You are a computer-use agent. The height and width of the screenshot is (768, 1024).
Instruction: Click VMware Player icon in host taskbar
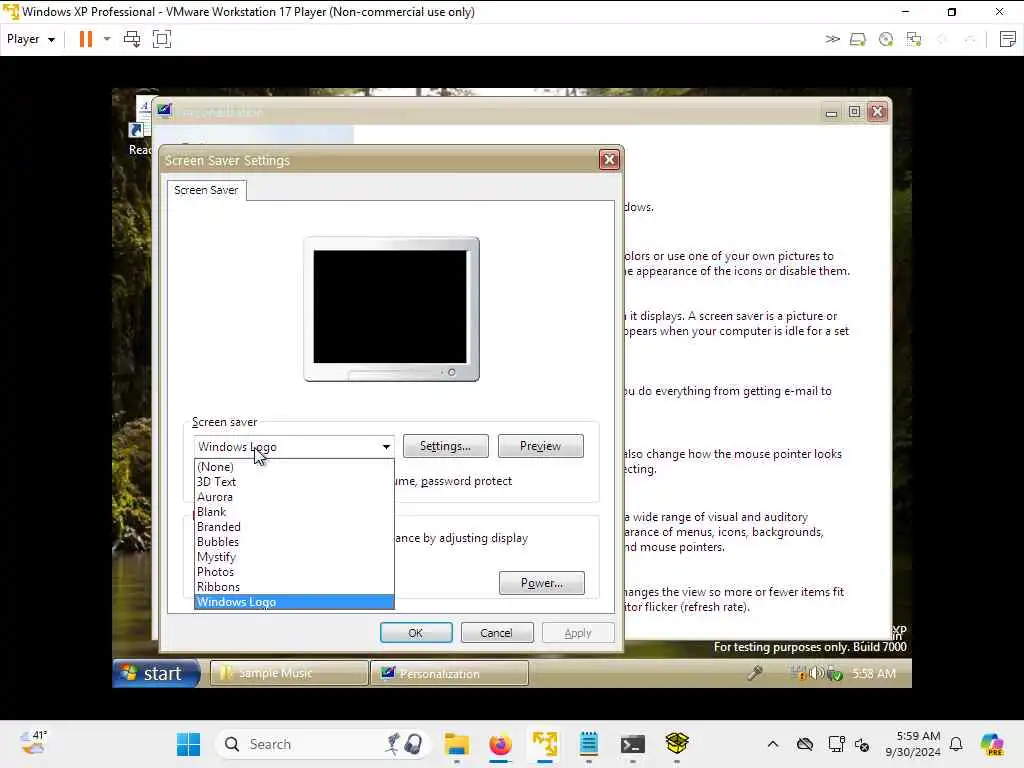(x=545, y=744)
